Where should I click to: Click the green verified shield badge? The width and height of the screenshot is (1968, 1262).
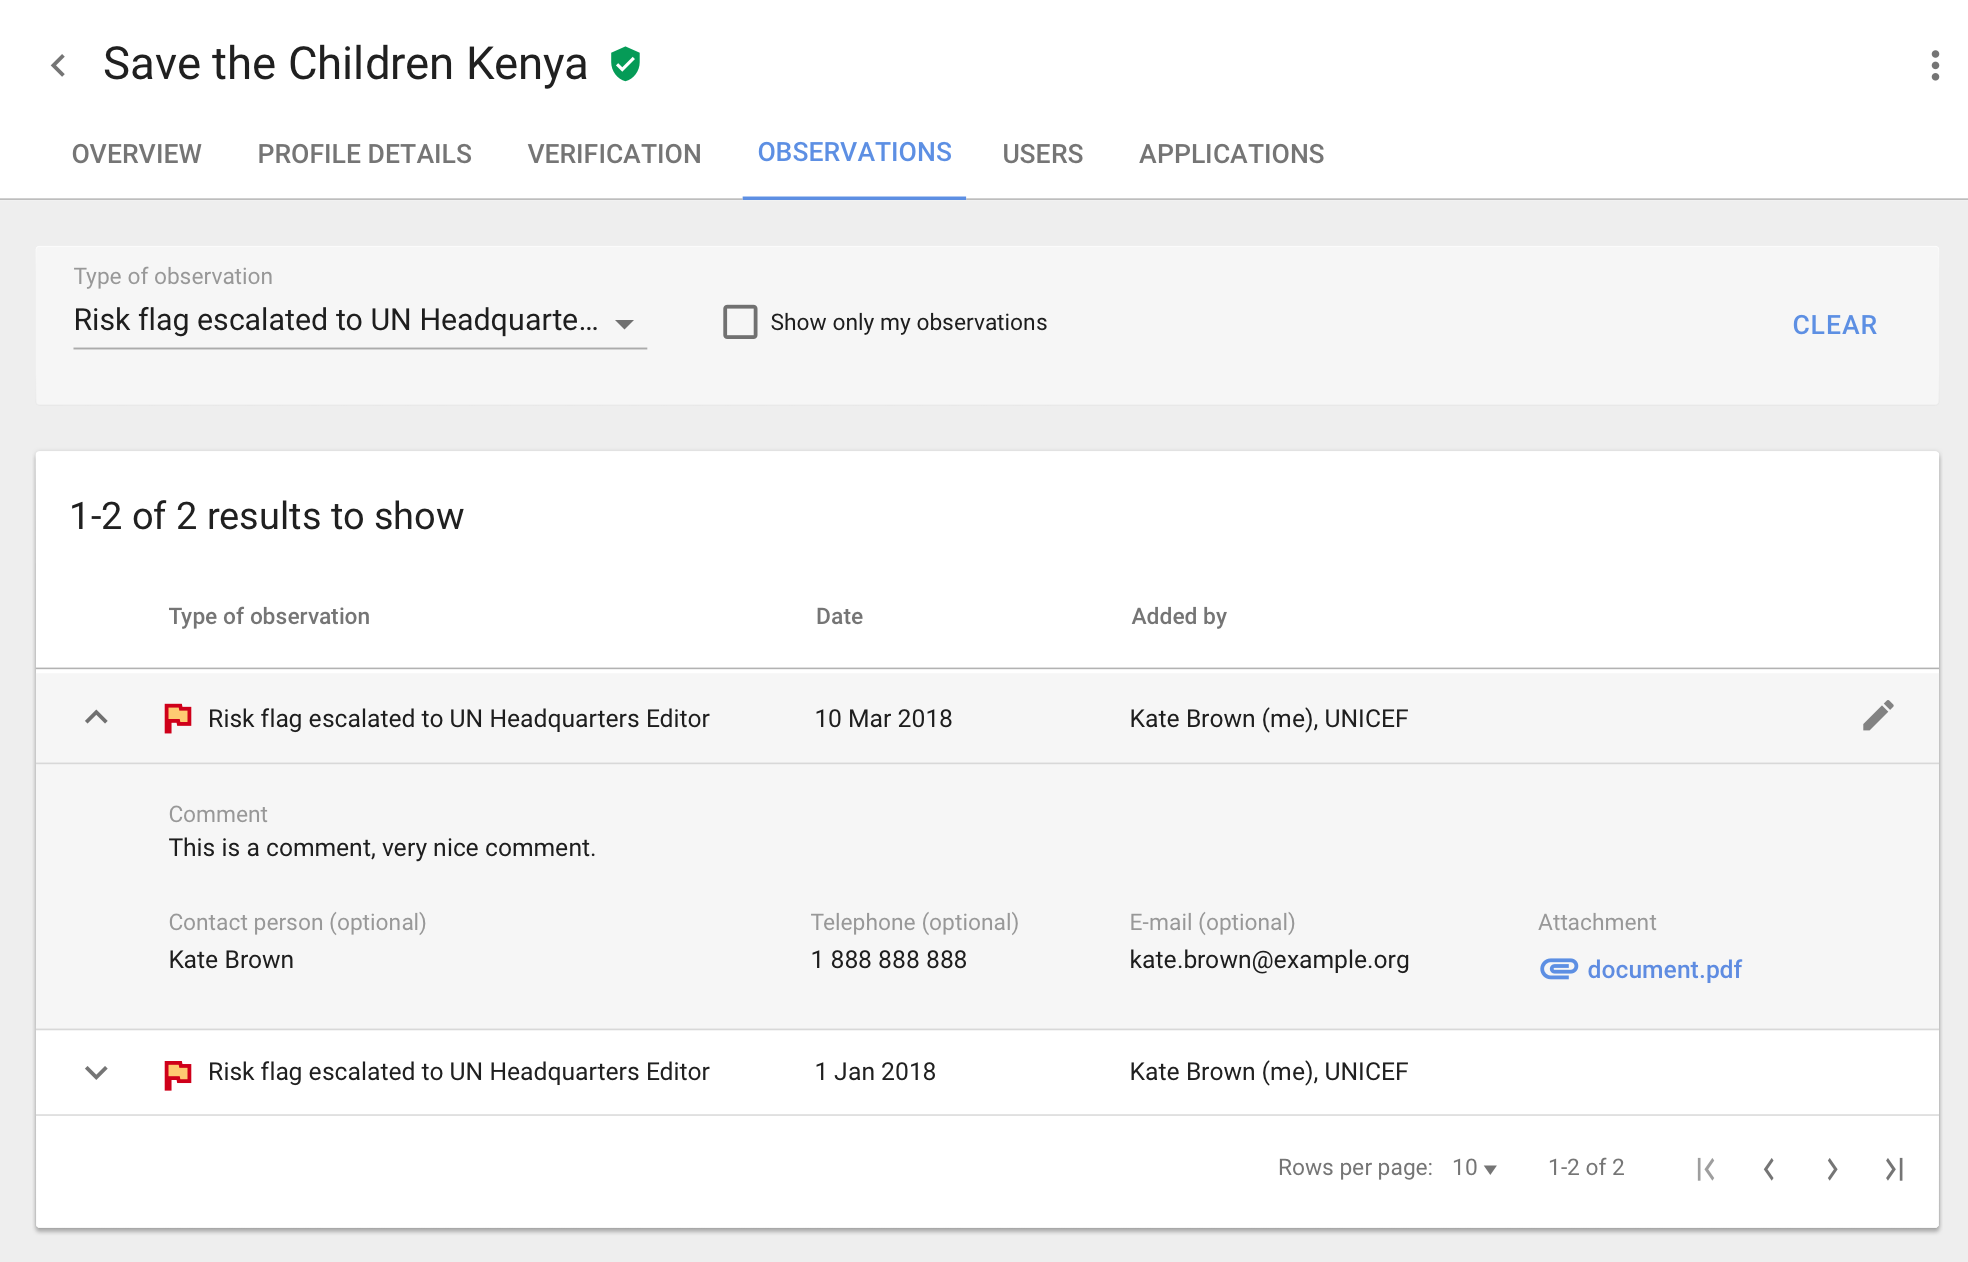coord(626,64)
